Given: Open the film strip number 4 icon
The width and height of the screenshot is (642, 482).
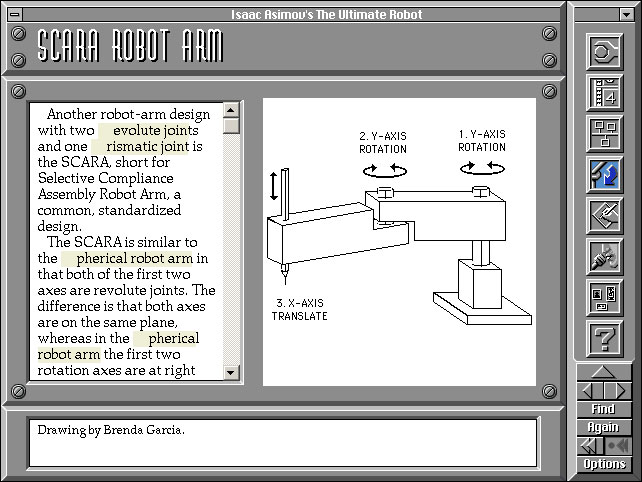Looking at the screenshot, I should [x=604, y=93].
